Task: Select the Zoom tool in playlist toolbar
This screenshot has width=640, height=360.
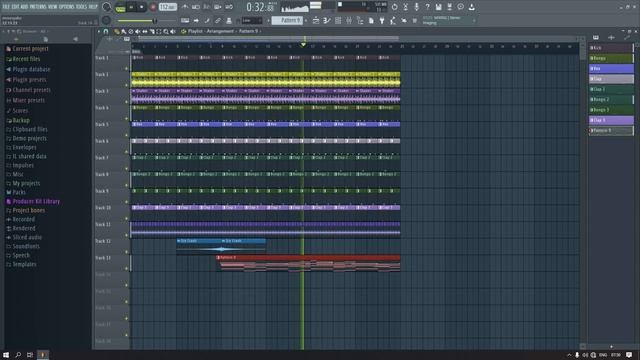Action: pos(166,31)
